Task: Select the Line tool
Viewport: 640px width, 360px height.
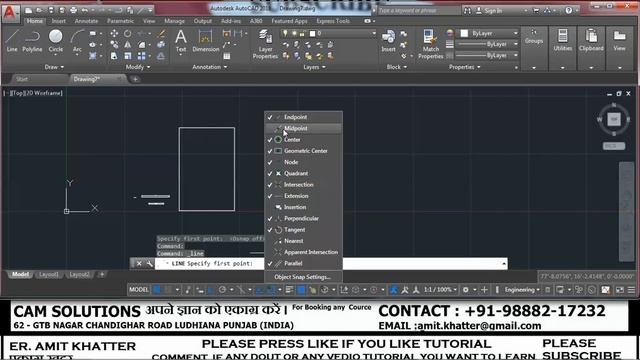Action: click(12, 41)
